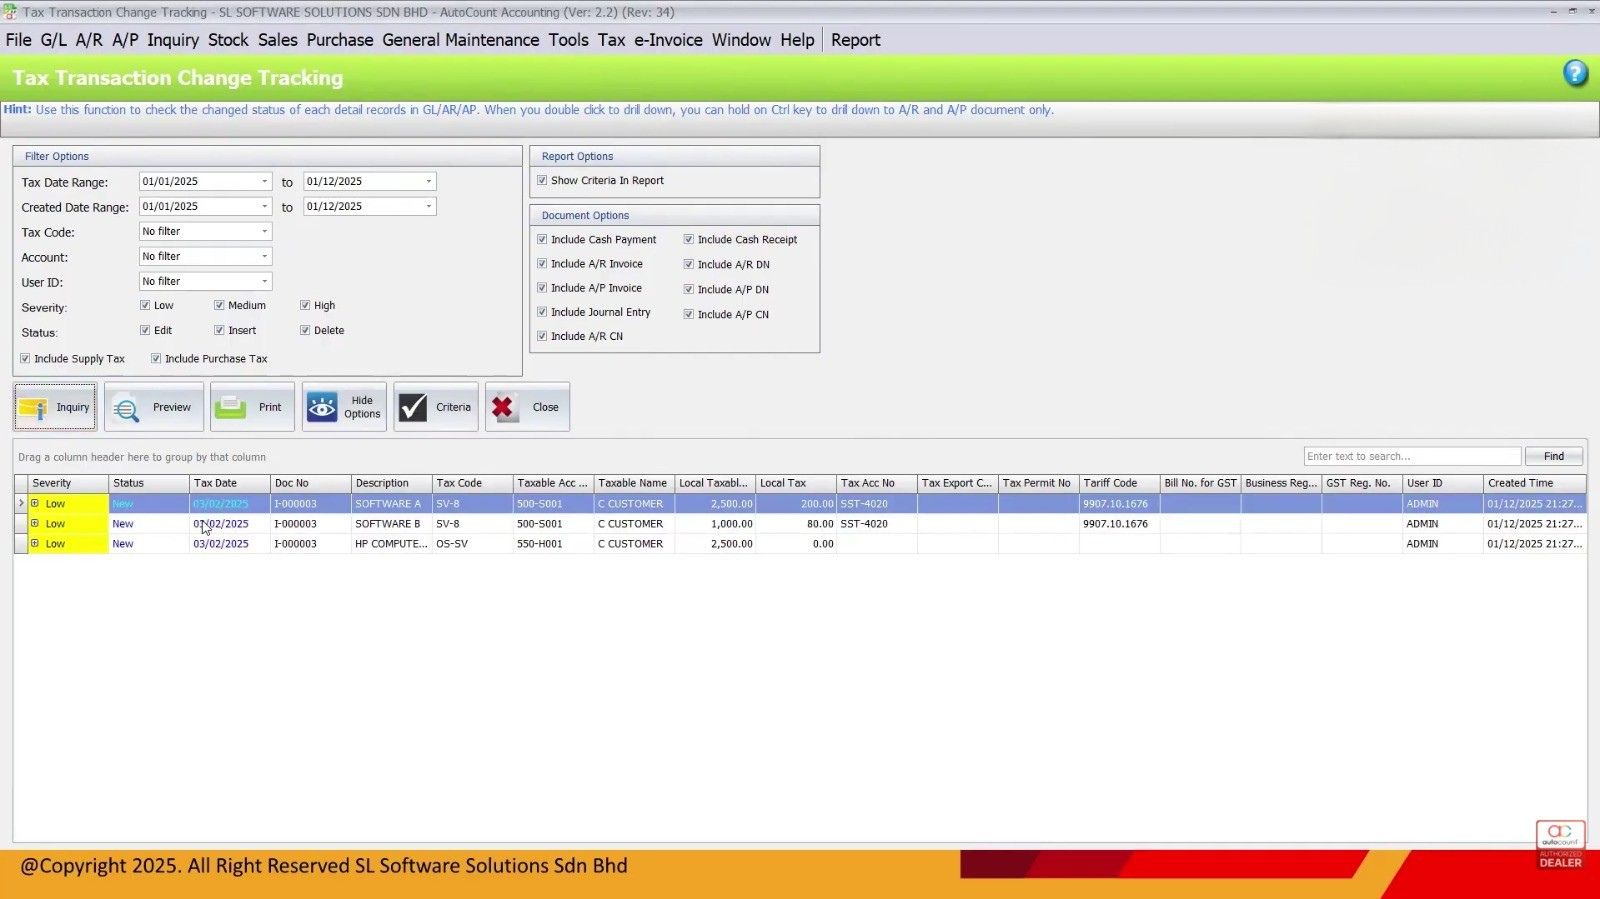
Task: Toggle Show Criteria In Report checkbox
Action: click(542, 180)
